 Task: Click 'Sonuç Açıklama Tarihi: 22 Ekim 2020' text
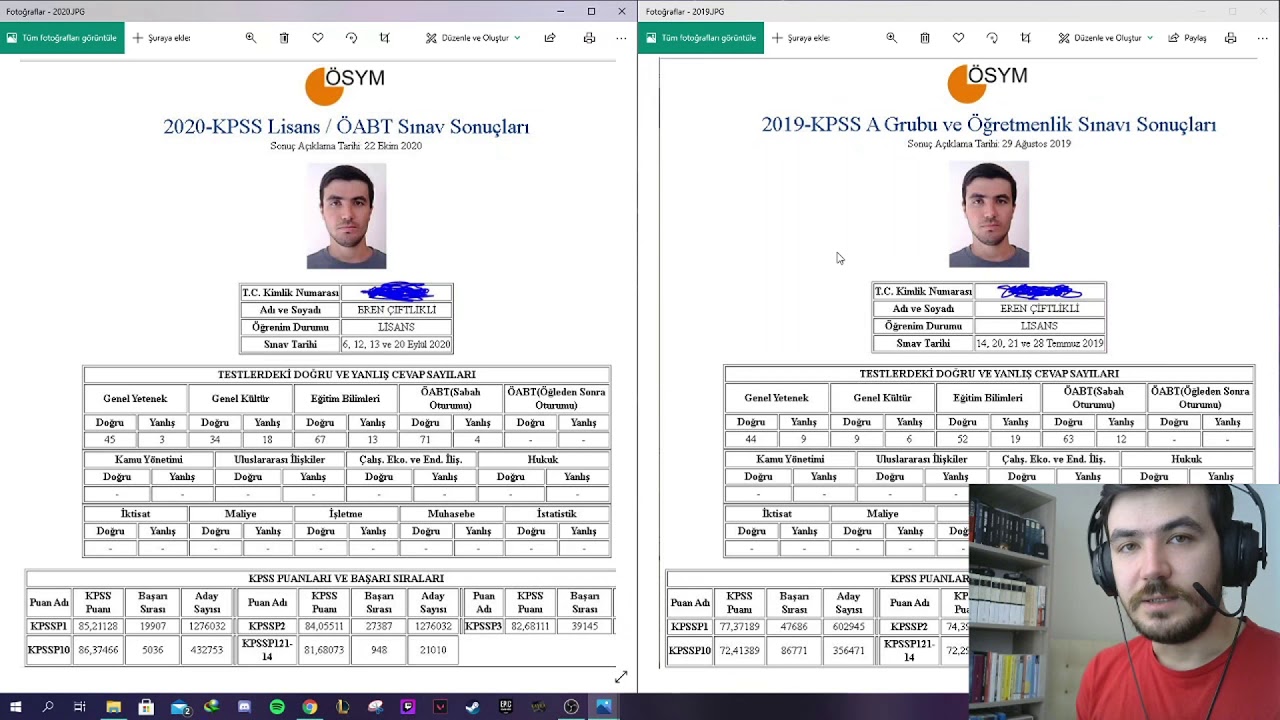pyautogui.click(x=346, y=146)
